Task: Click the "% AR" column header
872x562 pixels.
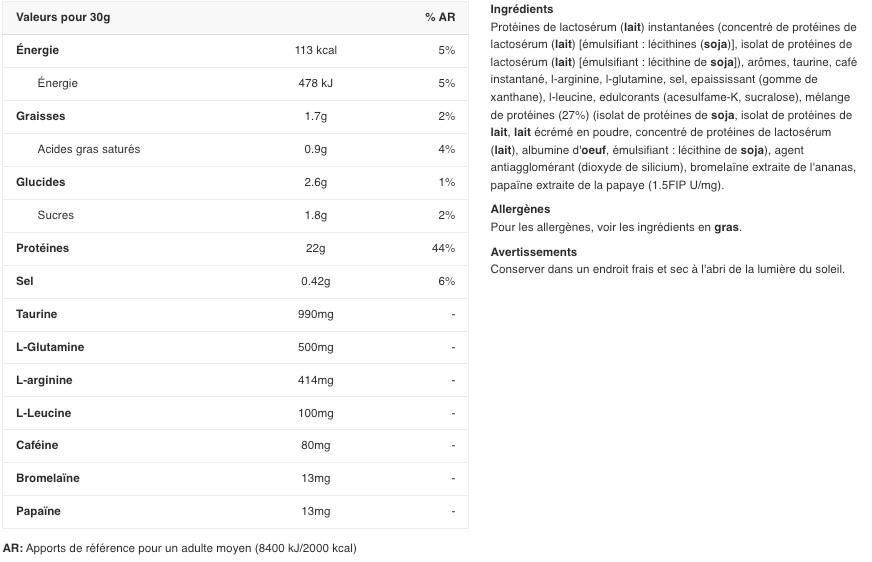Action: [440, 17]
